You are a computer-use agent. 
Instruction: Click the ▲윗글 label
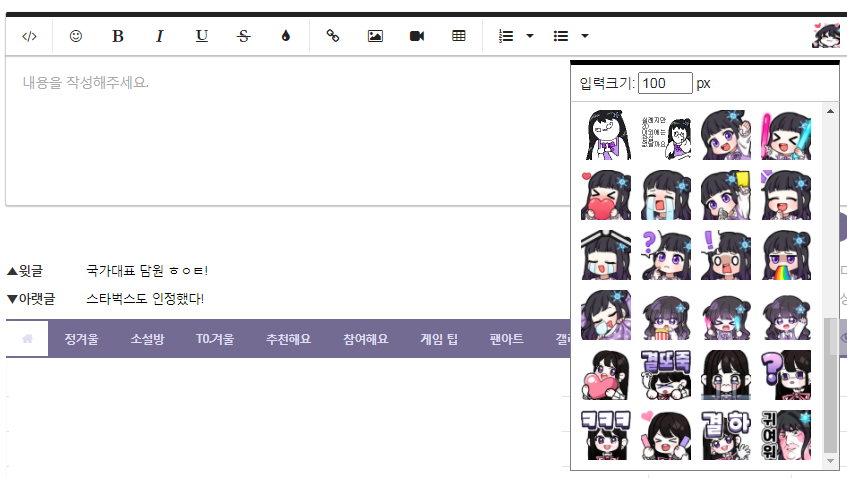[25, 271]
